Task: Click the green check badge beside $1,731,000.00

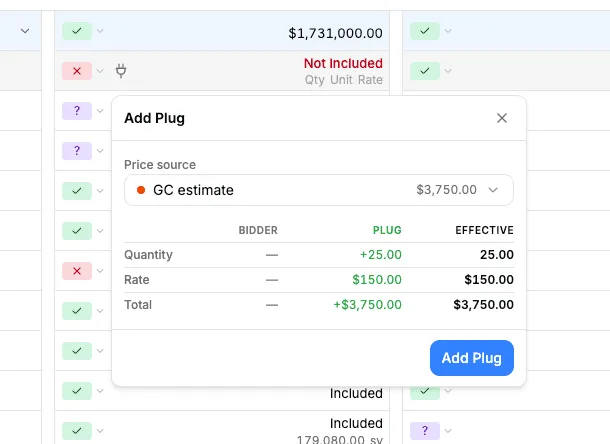Action: point(77,31)
